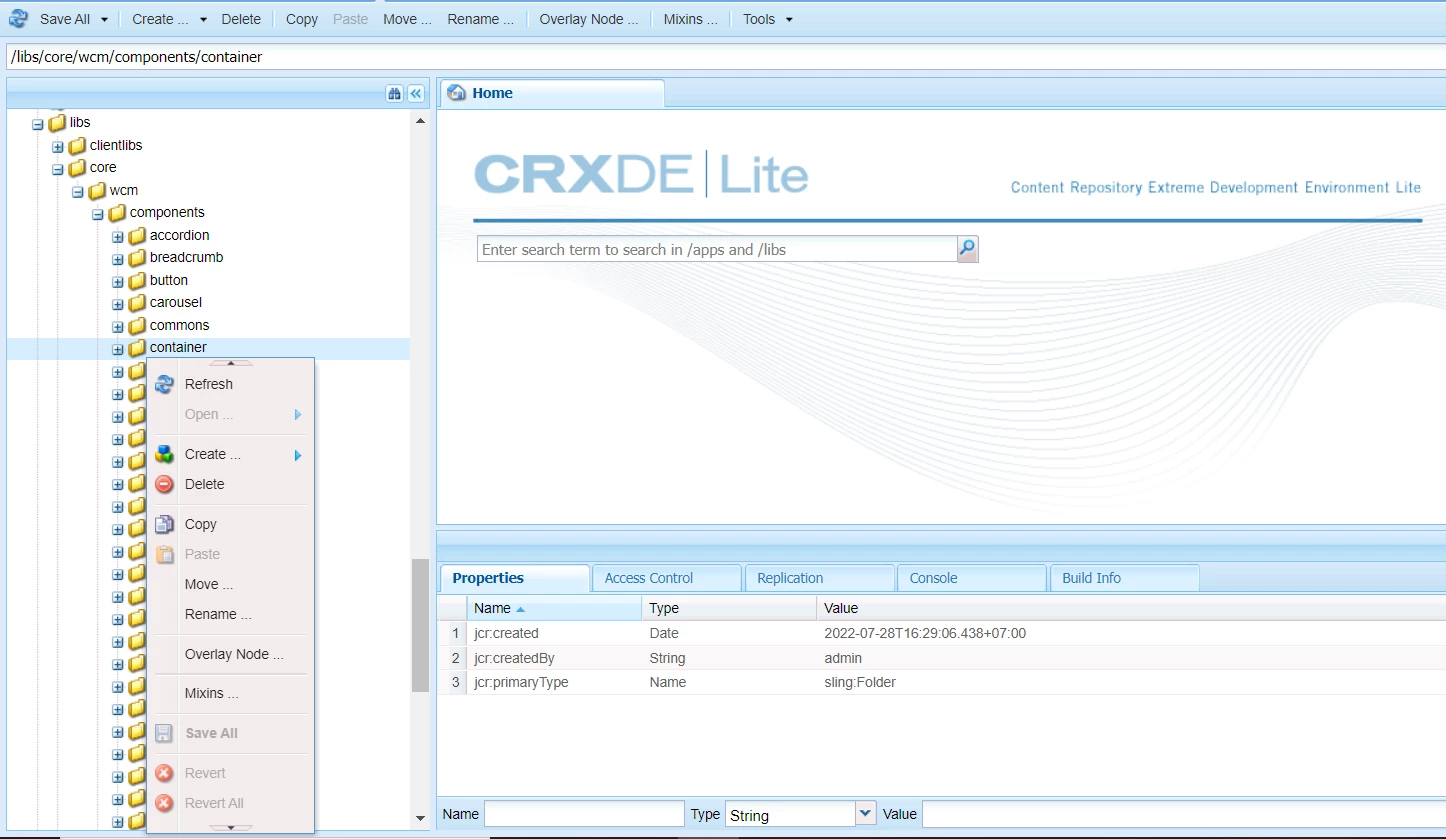Click the Create submenu arrow in context menu
Image resolution: width=1446 pixels, height=839 pixels.
coord(298,455)
